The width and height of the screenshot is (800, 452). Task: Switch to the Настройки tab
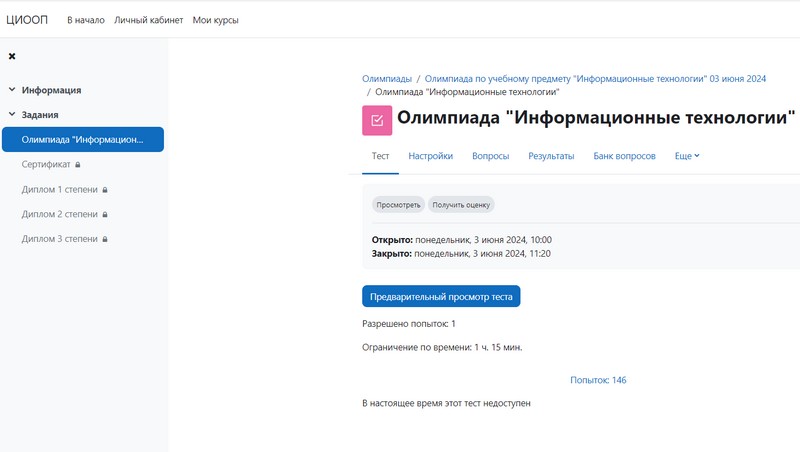point(430,156)
